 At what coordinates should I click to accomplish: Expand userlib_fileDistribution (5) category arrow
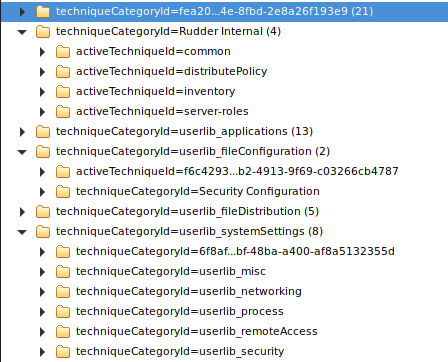click(22, 212)
